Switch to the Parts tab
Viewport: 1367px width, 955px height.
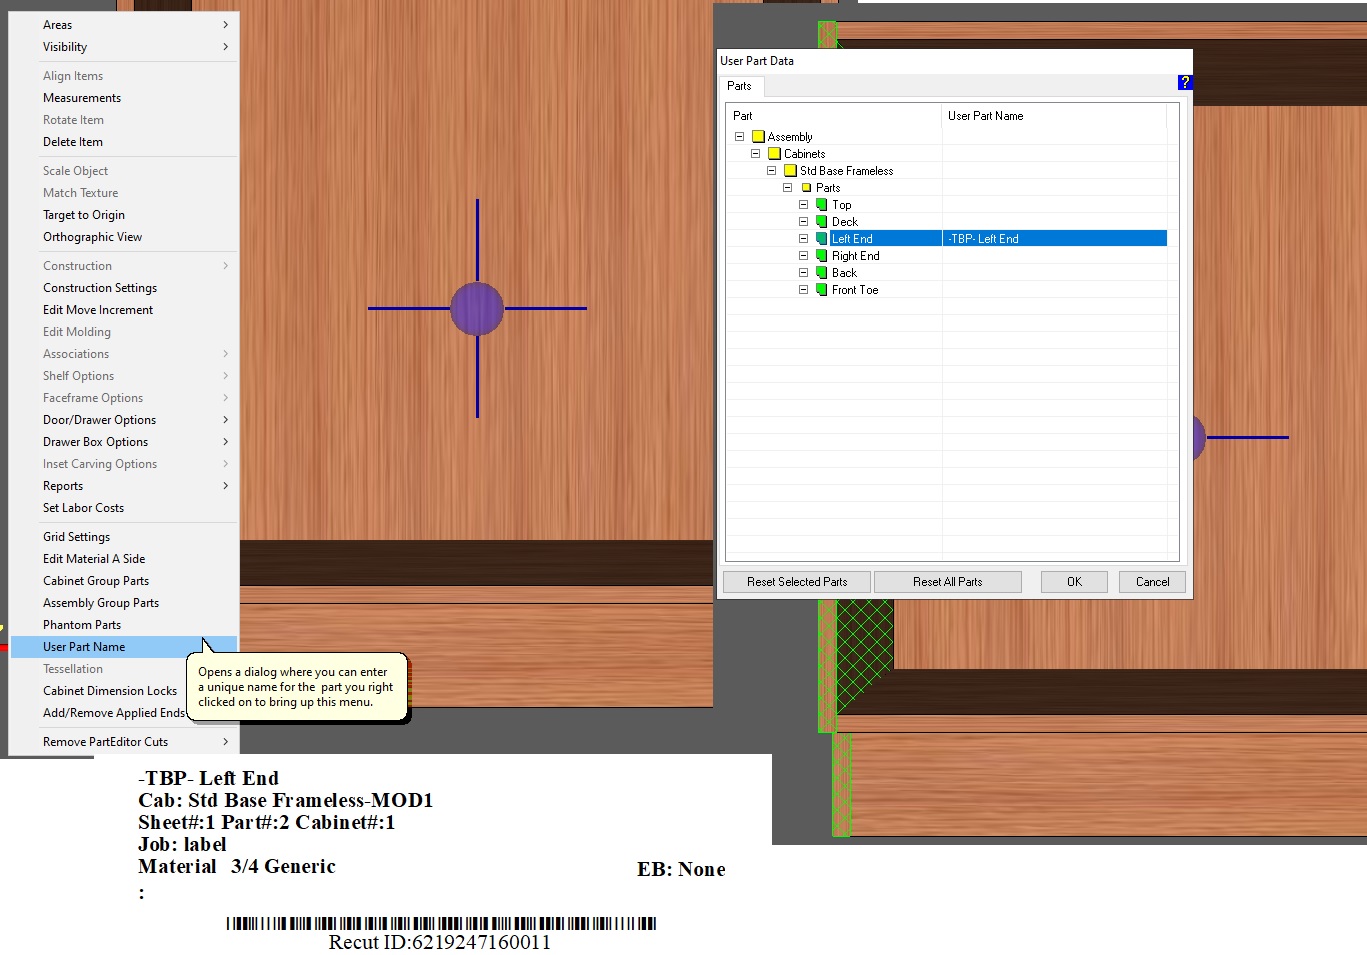click(x=739, y=86)
